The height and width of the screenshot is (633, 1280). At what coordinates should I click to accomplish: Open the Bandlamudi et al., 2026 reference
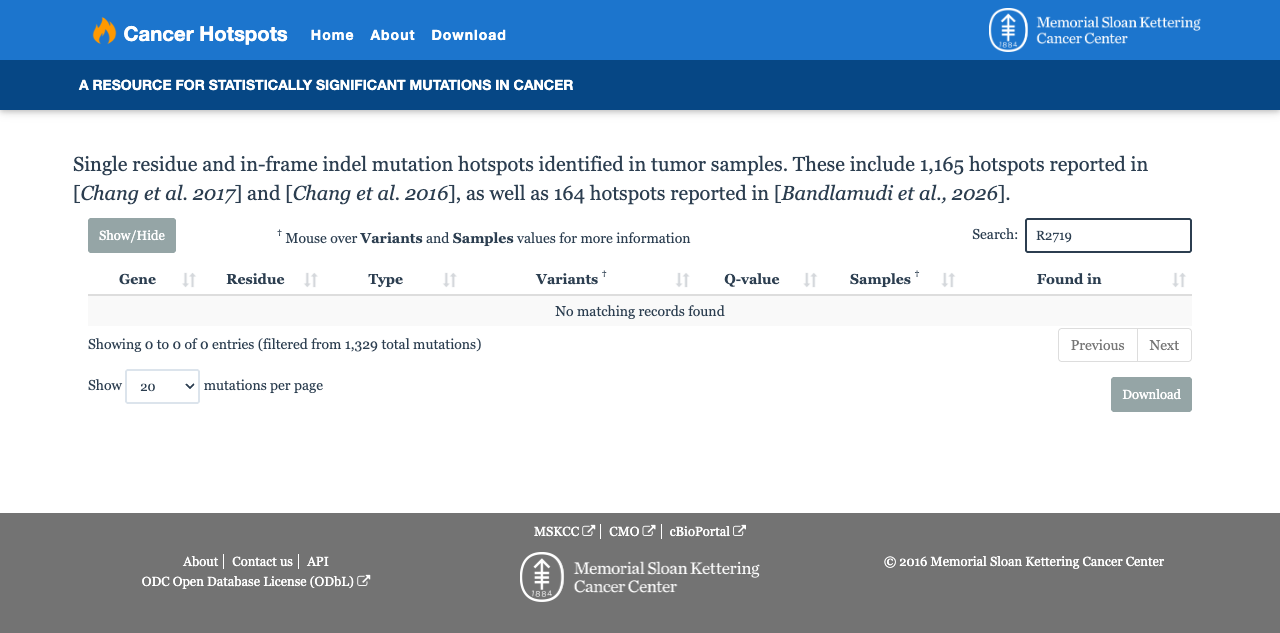[x=890, y=193]
